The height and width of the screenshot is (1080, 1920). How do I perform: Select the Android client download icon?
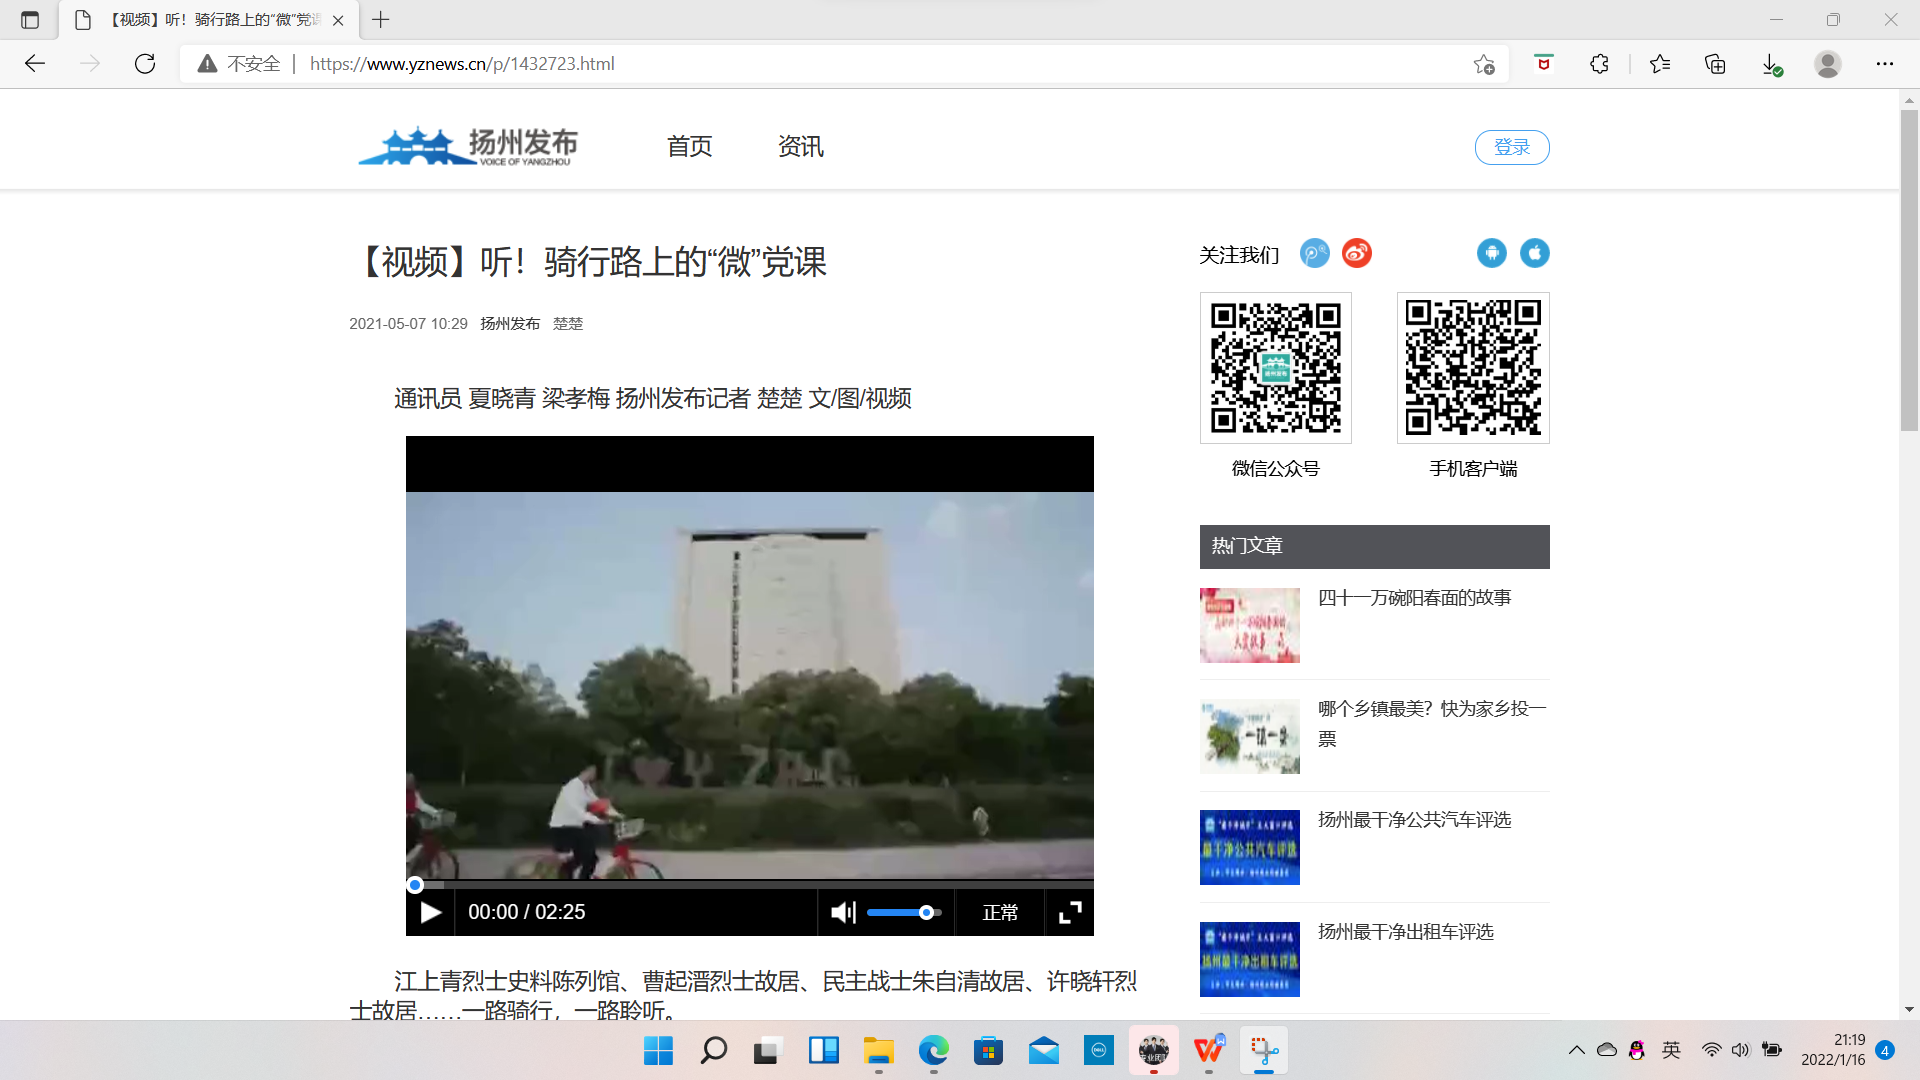(1492, 253)
